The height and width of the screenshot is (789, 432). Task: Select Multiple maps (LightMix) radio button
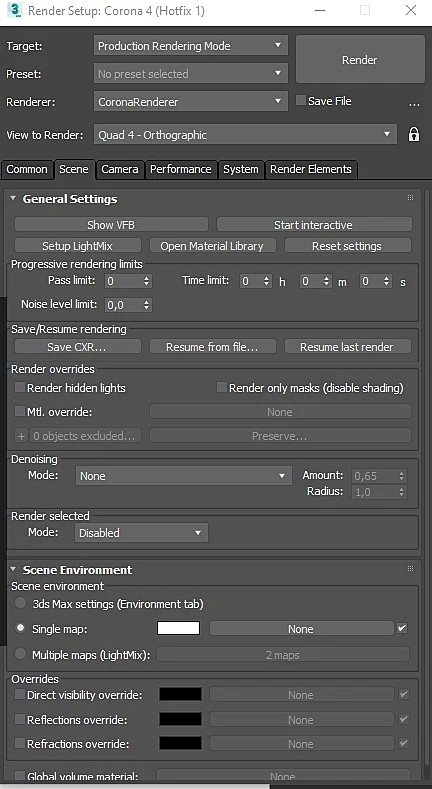[x=21, y=654]
